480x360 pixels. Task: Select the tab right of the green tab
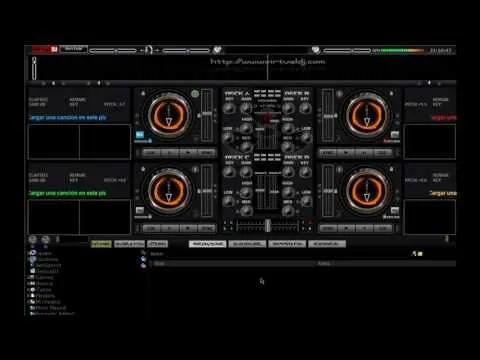tap(129, 244)
